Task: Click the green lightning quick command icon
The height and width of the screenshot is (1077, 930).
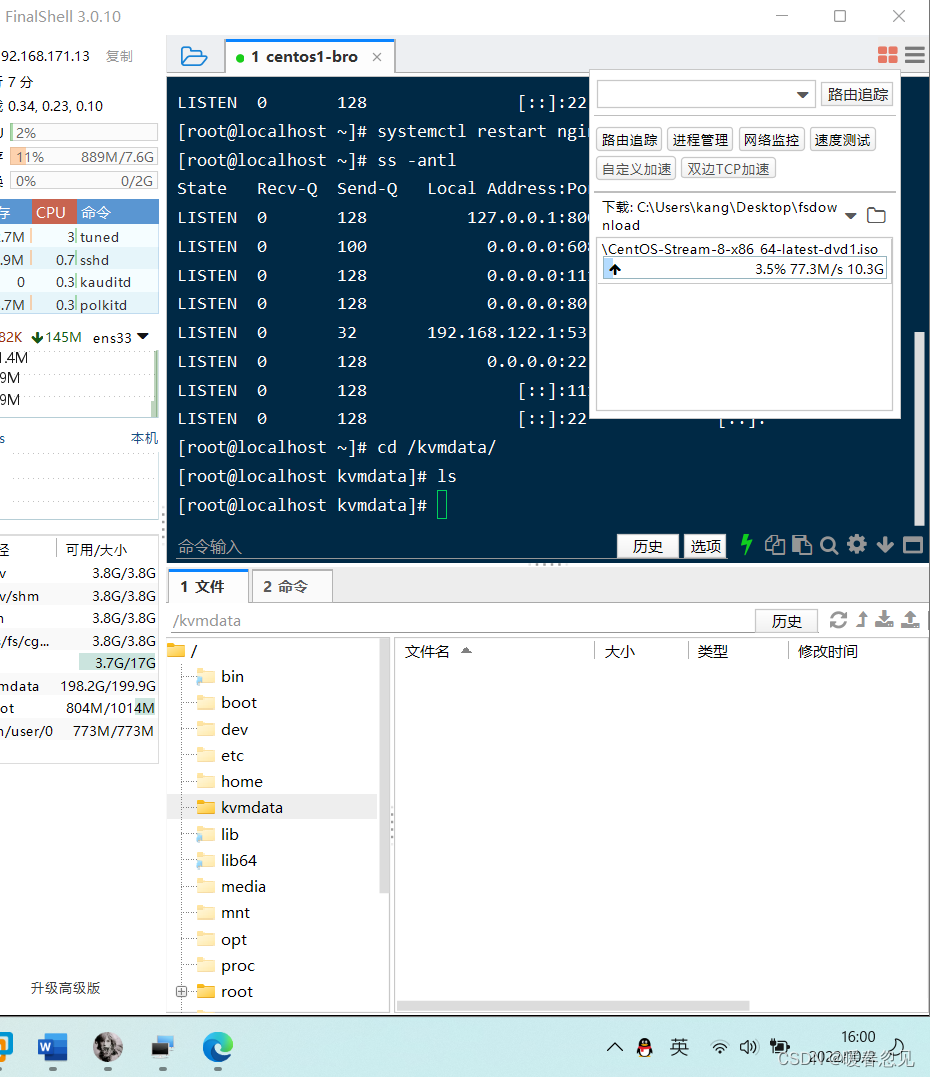Action: [747, 545]
